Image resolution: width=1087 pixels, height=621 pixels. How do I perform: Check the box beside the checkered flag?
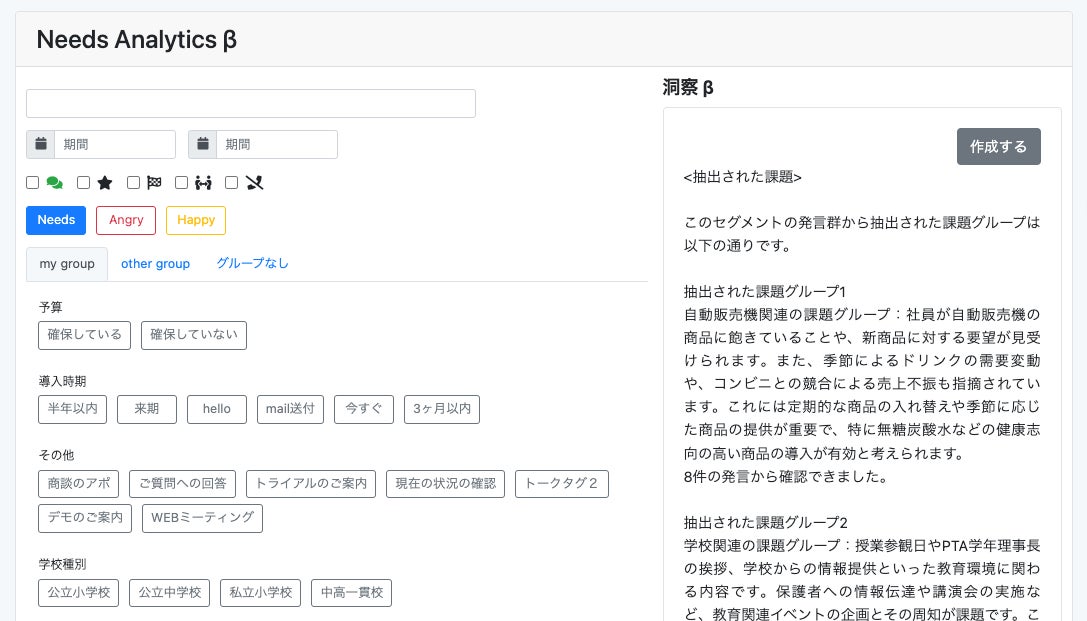point(133,183)
